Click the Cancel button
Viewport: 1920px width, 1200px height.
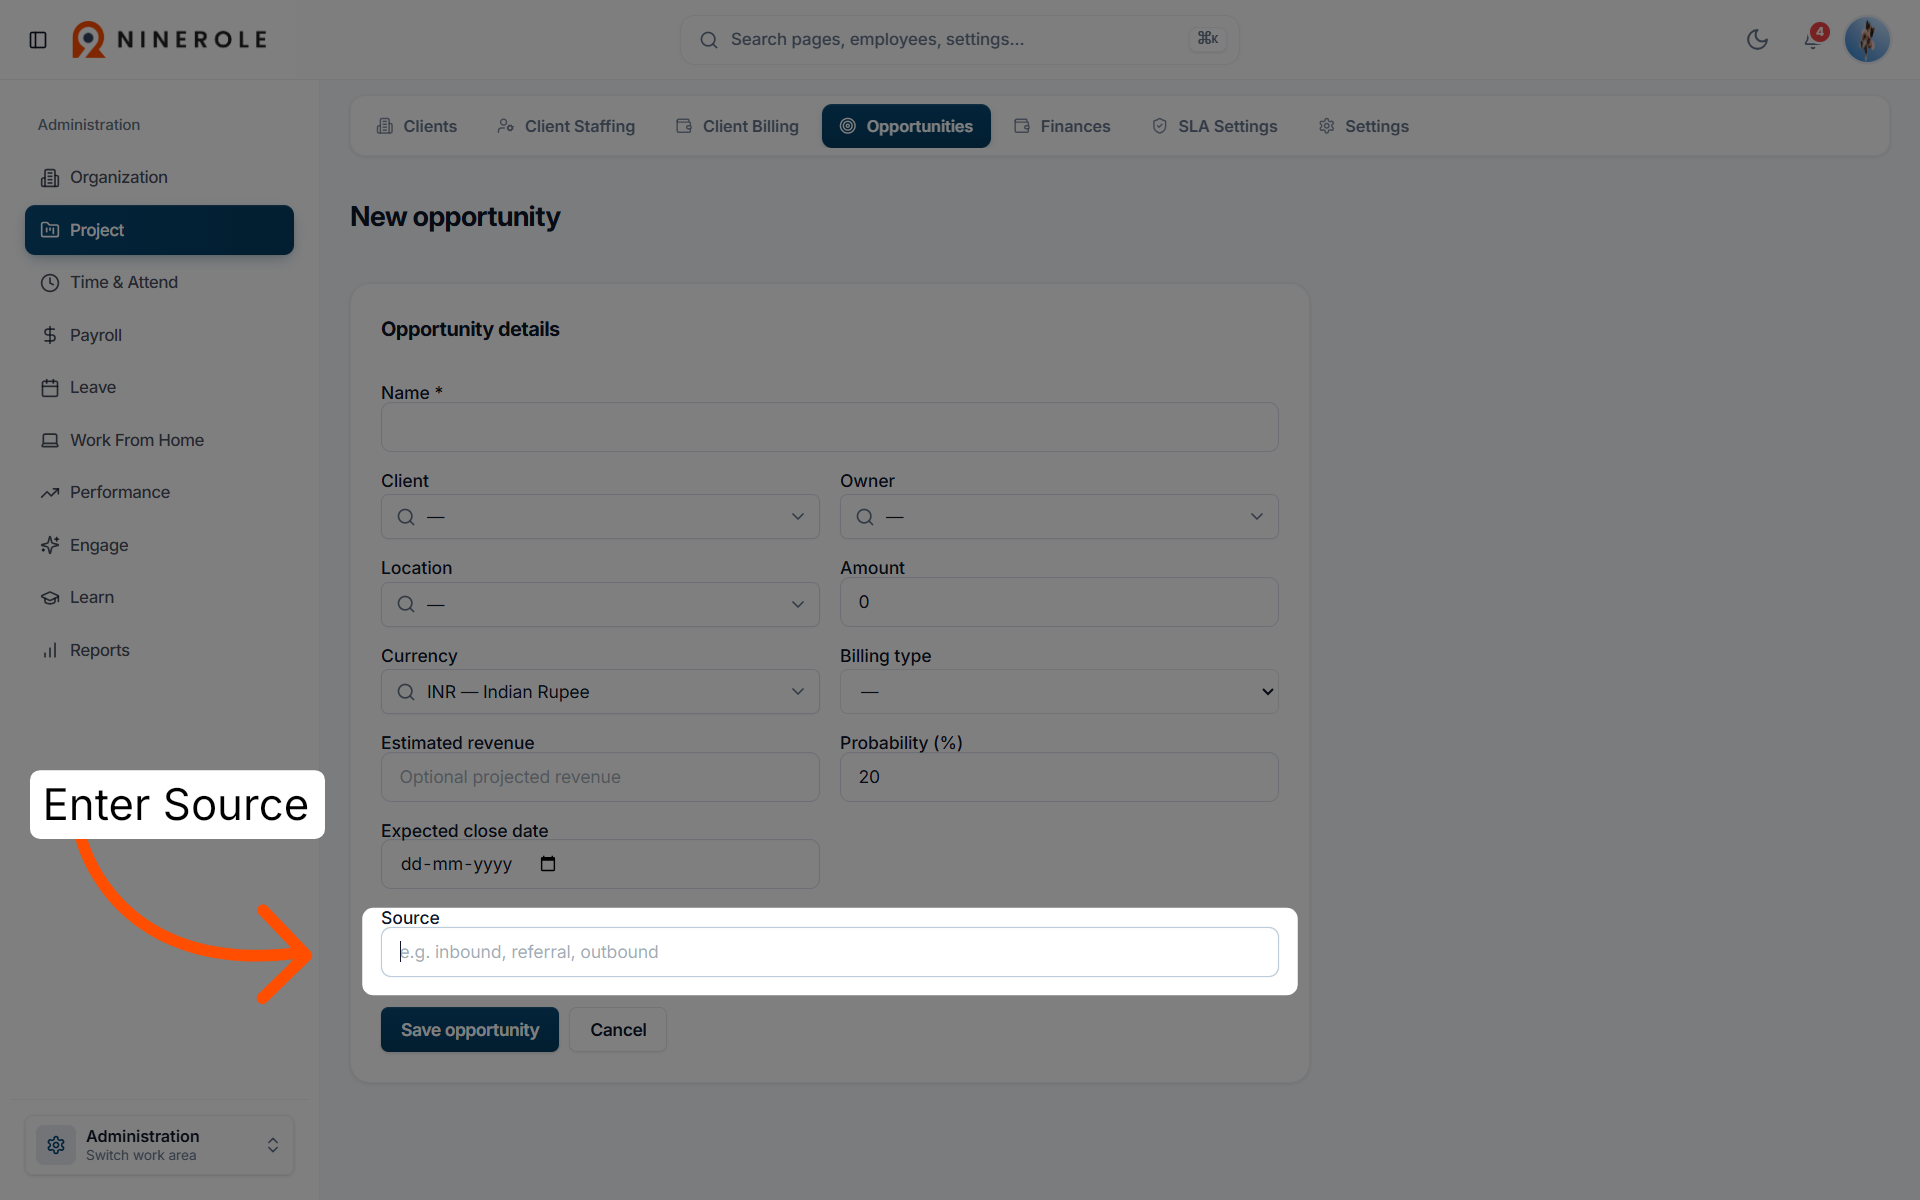tap(618, 1030)
